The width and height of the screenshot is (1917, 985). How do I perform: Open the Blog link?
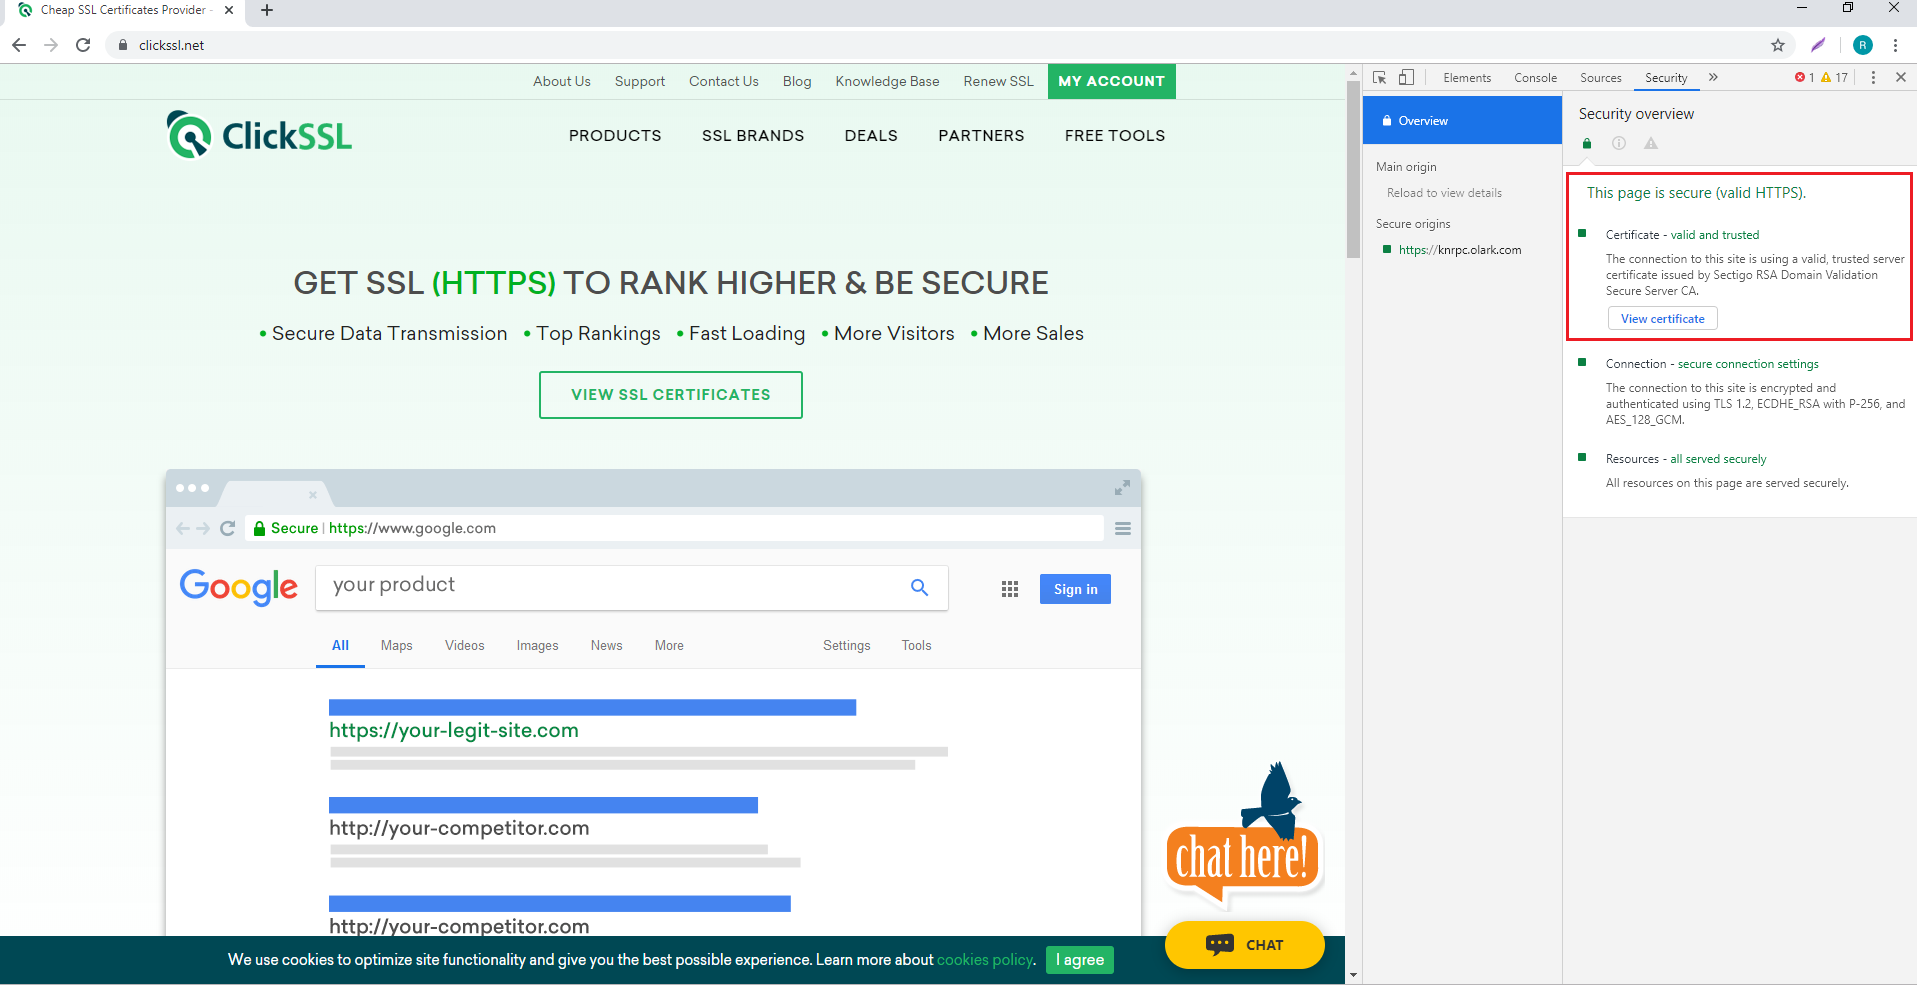coord(797,81)
